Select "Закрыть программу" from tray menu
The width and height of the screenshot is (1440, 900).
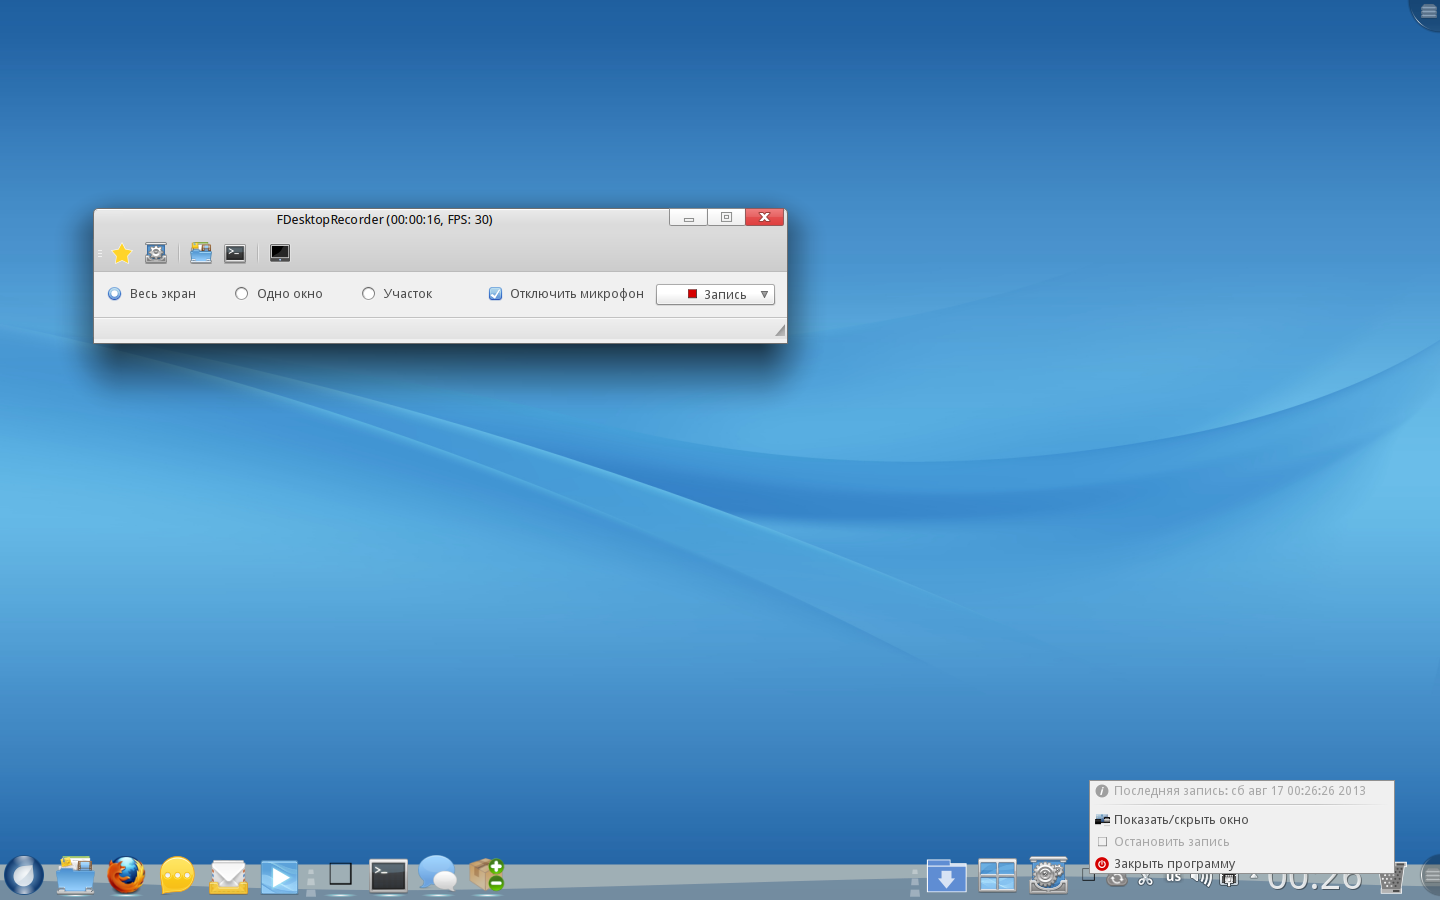coord(1241,864)
